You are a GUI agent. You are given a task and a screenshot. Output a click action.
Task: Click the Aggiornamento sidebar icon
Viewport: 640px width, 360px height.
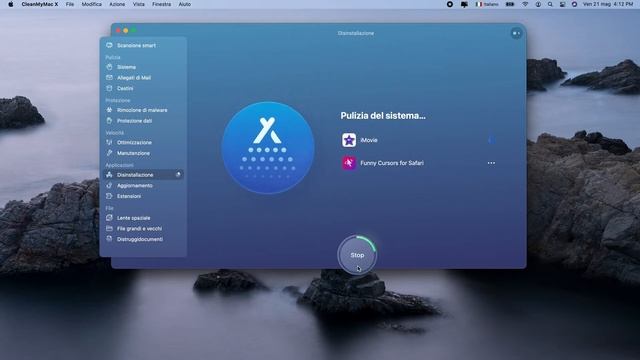click(109, 185)
